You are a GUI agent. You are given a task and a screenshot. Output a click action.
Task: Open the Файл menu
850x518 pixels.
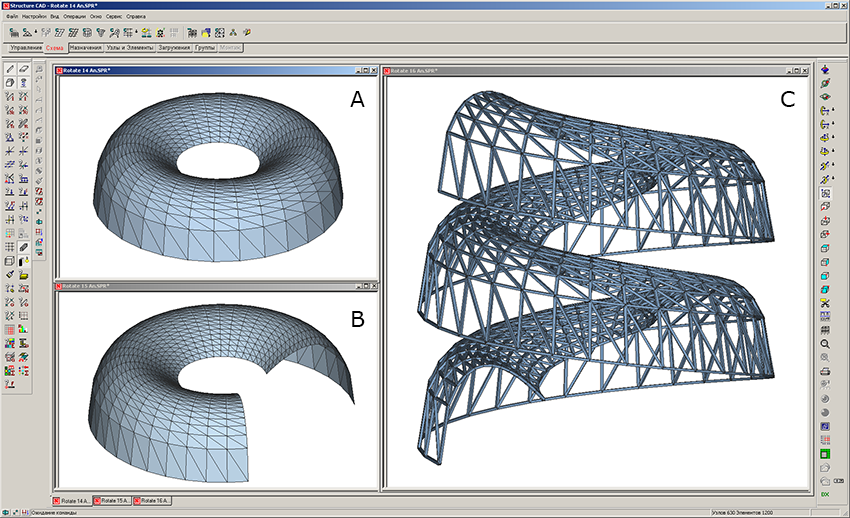click(x=11, y=17)
